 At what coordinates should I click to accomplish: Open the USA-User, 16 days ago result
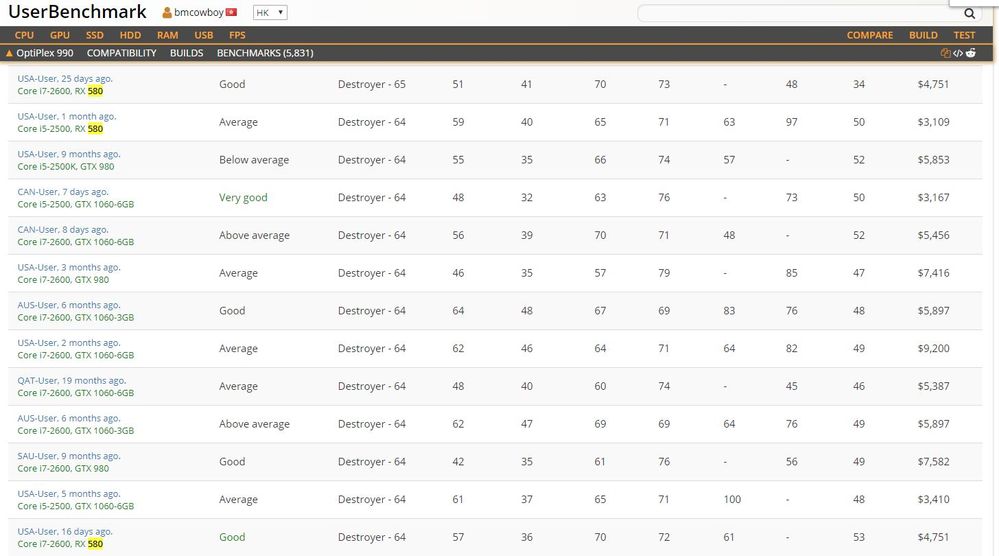point(65,531)
